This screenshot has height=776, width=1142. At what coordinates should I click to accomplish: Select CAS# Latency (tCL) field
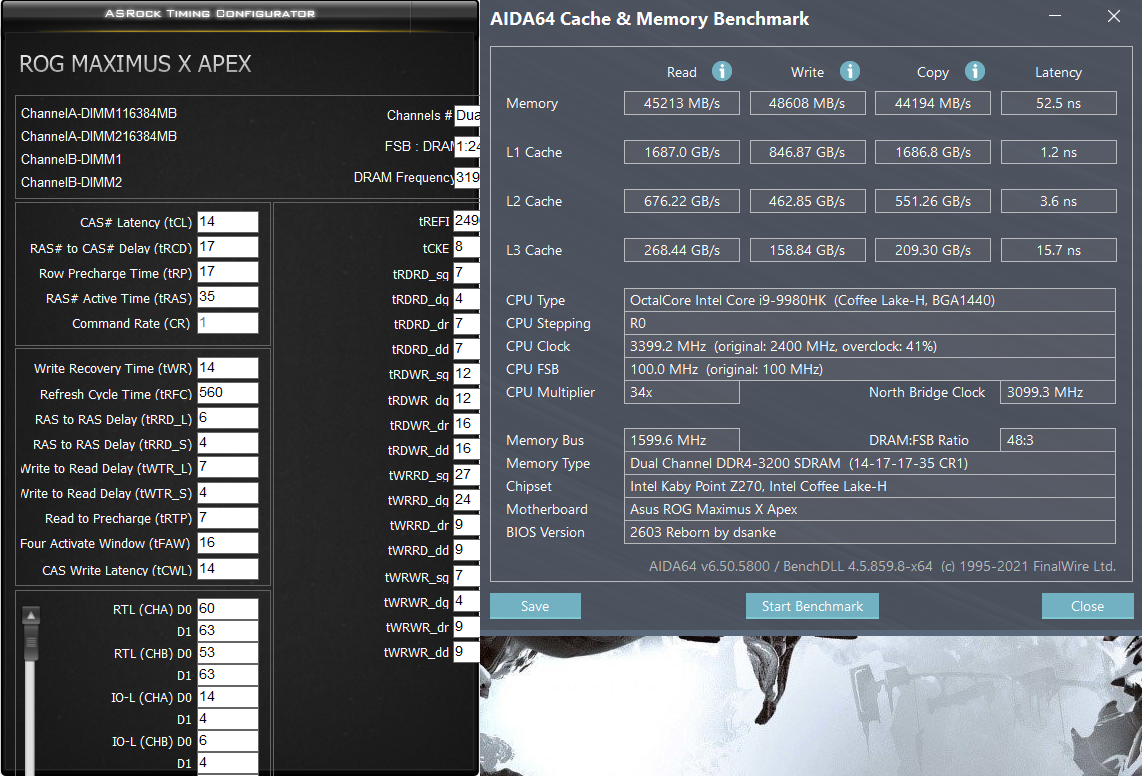click(x=228, y=222)
